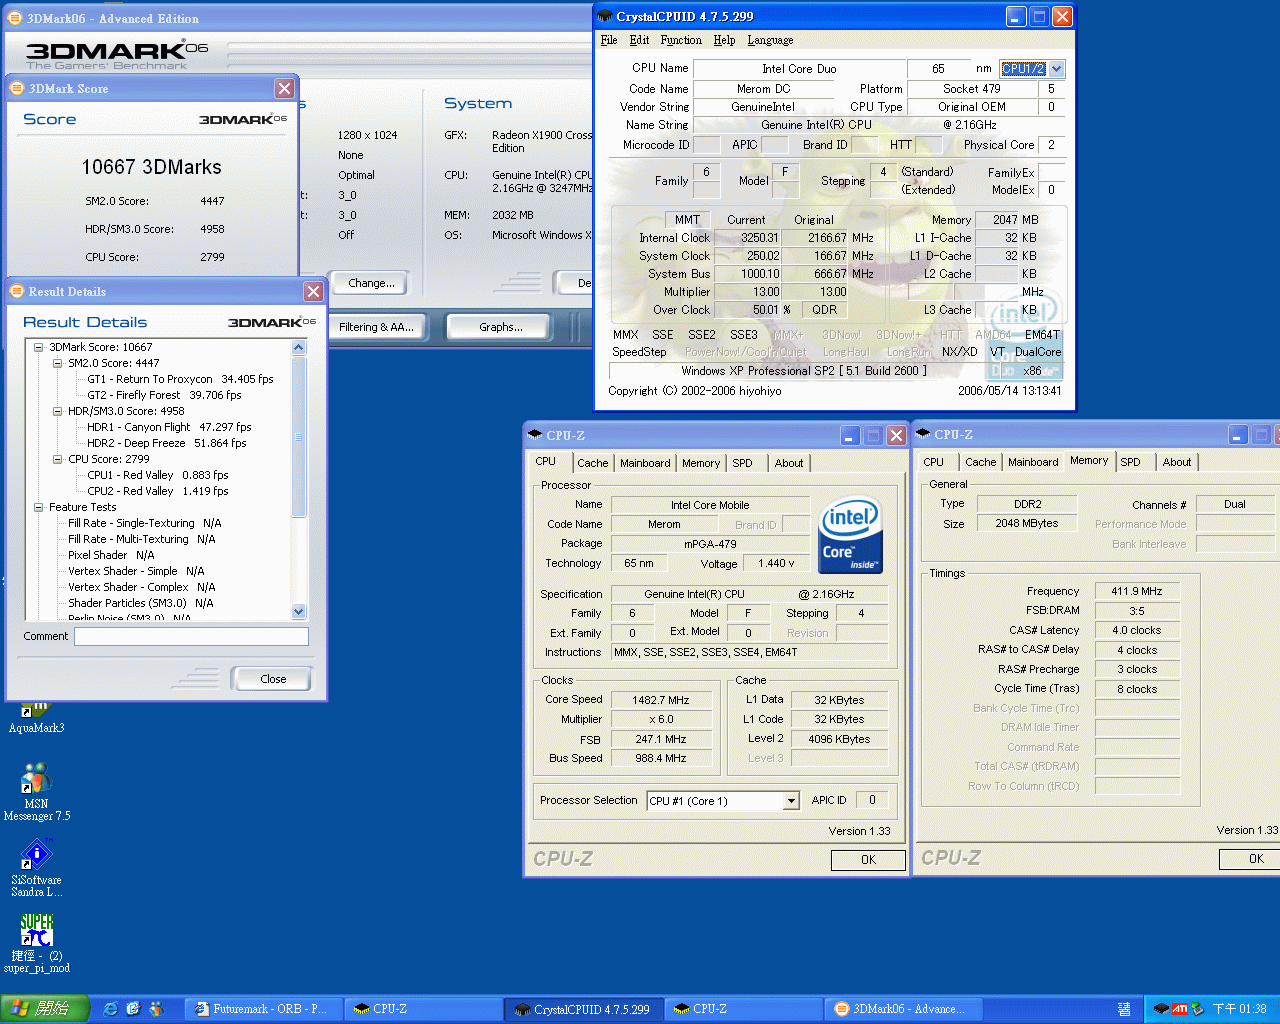Click the black chip icon in the system tray
The height and width of the screenshot is (1024, 1280).
pos(1162,1009)
